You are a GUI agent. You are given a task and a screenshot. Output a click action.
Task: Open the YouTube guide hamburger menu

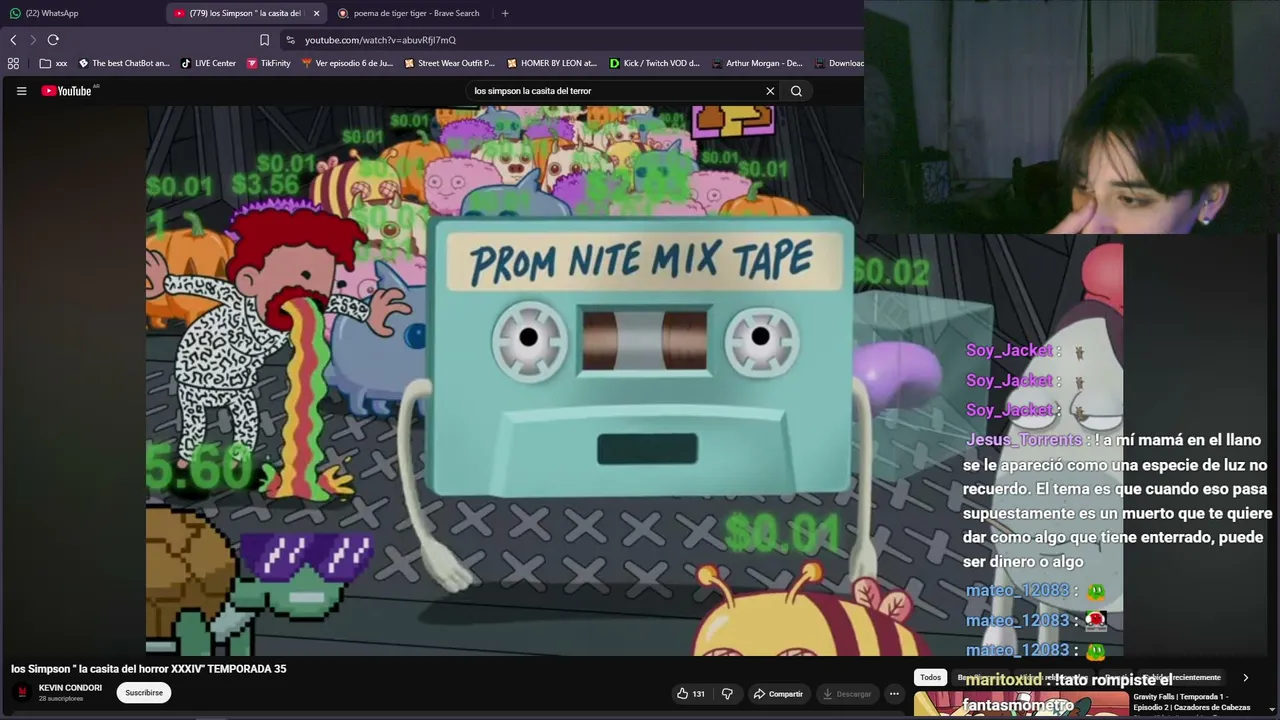(21, 91)
